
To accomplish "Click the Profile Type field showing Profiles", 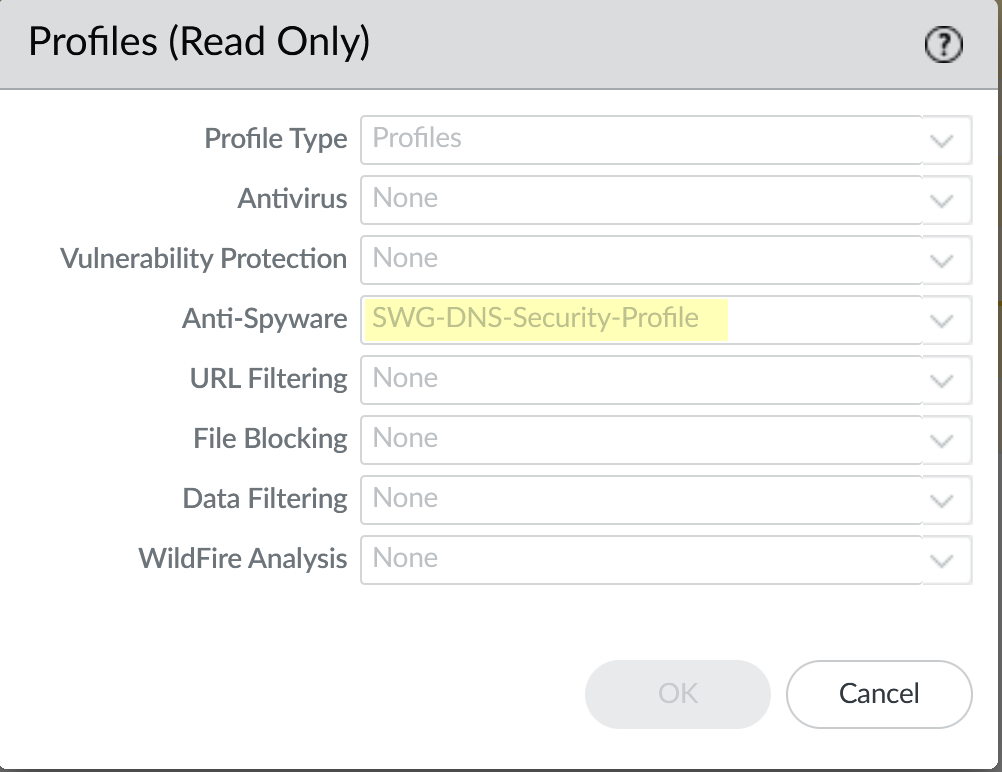I will (x=640, y=139).
